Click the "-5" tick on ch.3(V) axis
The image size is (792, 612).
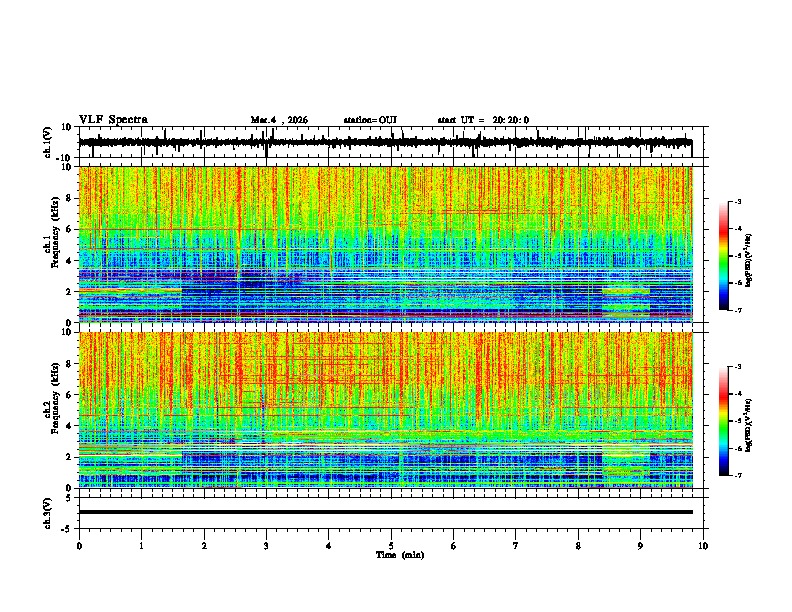67,529
